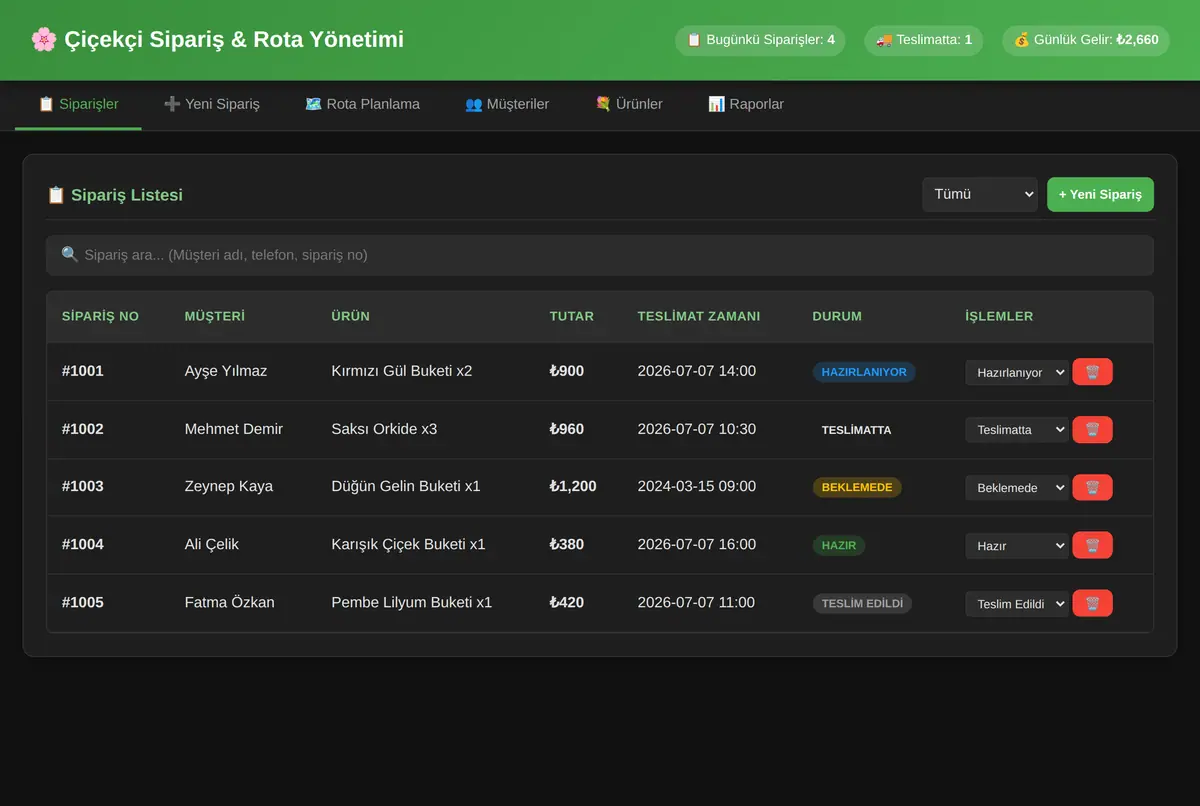Click the Çiçekçi Sipariş & Rota Yönetimi title
The width and height of the screenshot is (1200, 806).
217,40
